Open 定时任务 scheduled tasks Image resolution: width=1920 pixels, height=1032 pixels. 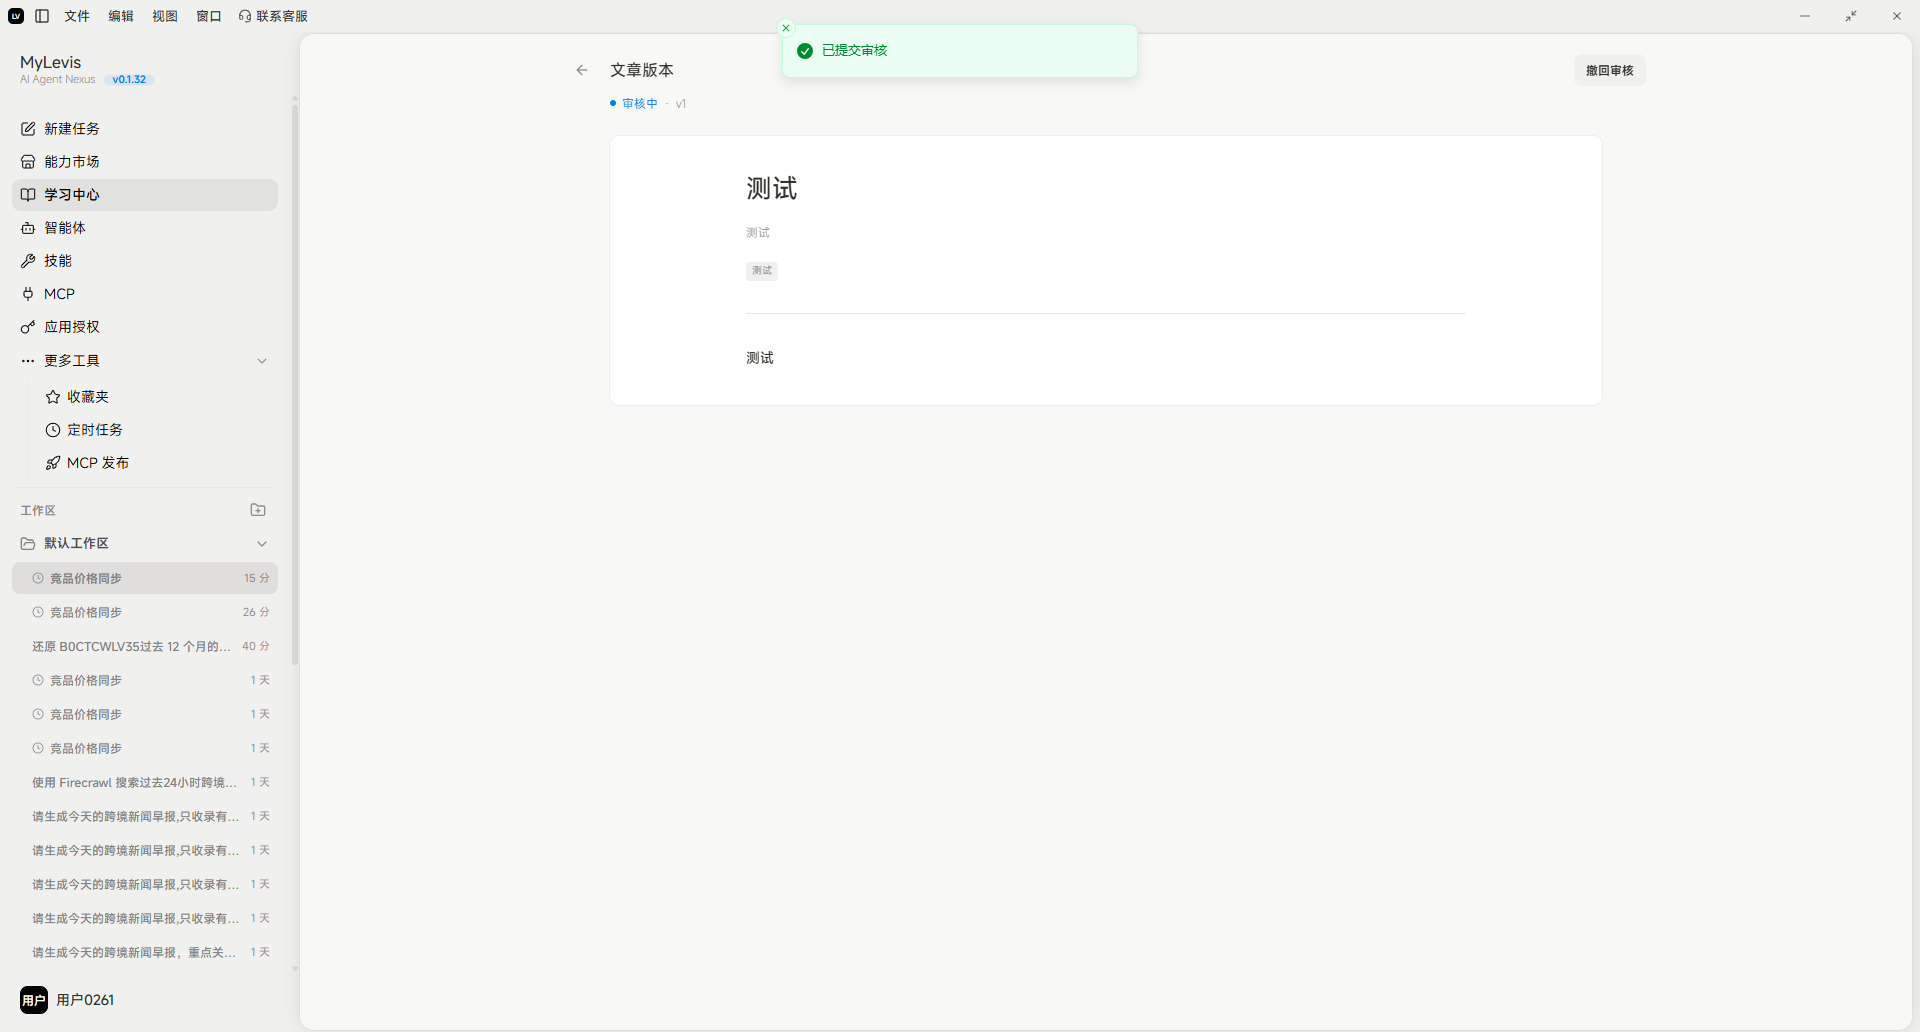point(157,430)
